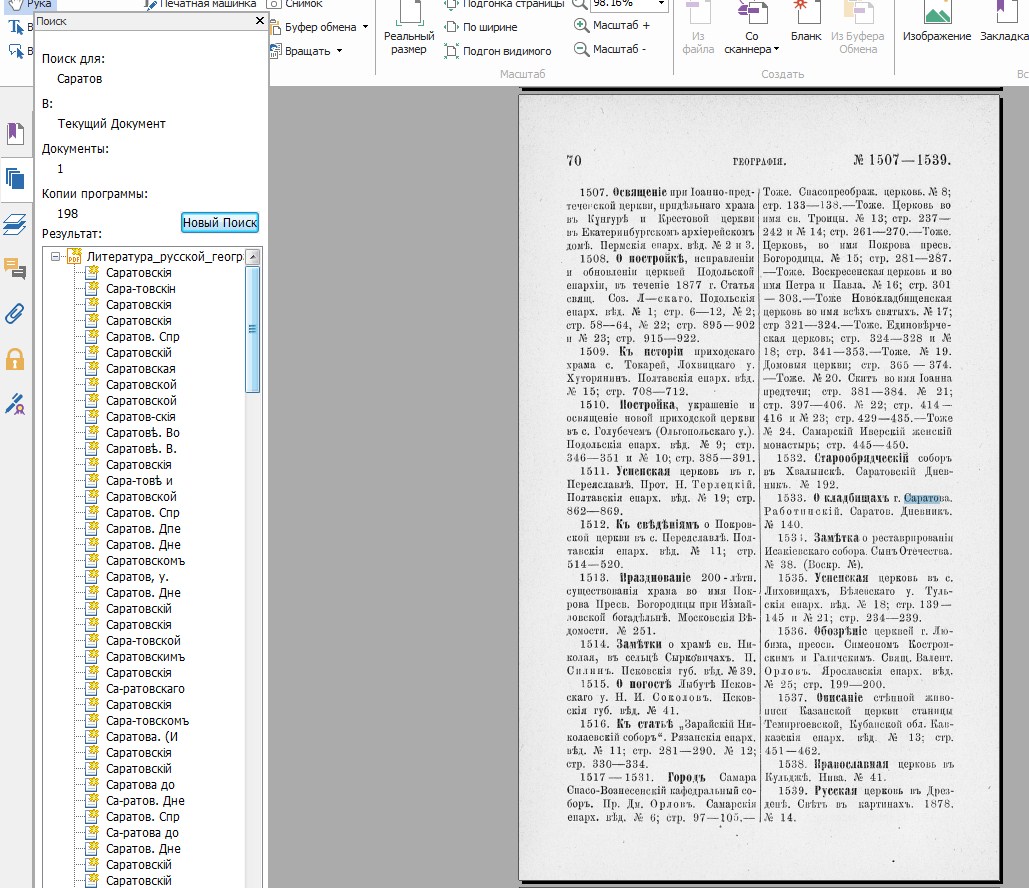This screenshot has height=888, width=1029.
Task: Add a Закладка bookmark
Action: click(1004, 23)
